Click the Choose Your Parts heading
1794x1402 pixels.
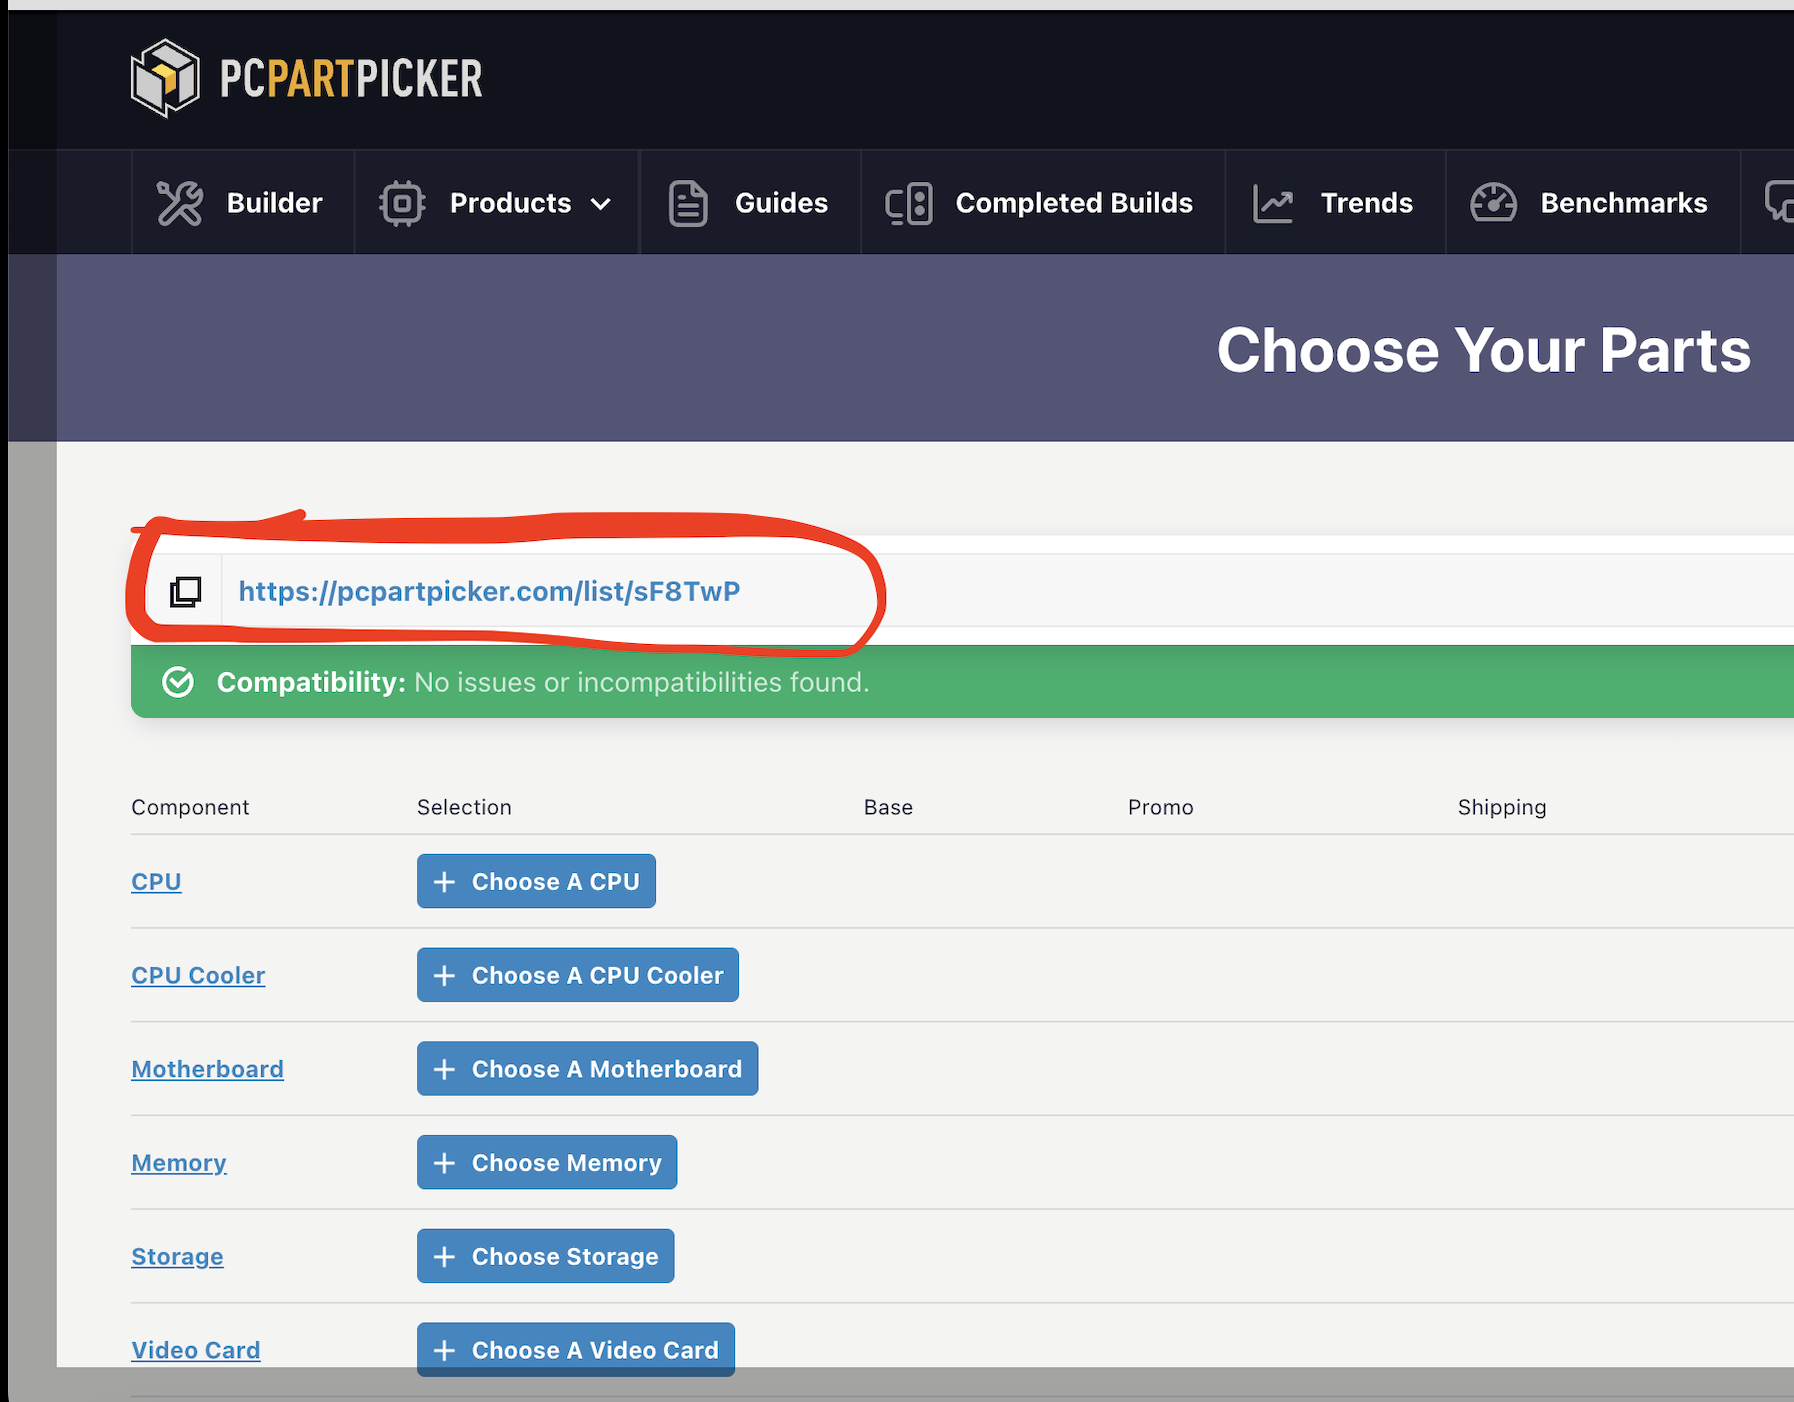[1483, 350]
